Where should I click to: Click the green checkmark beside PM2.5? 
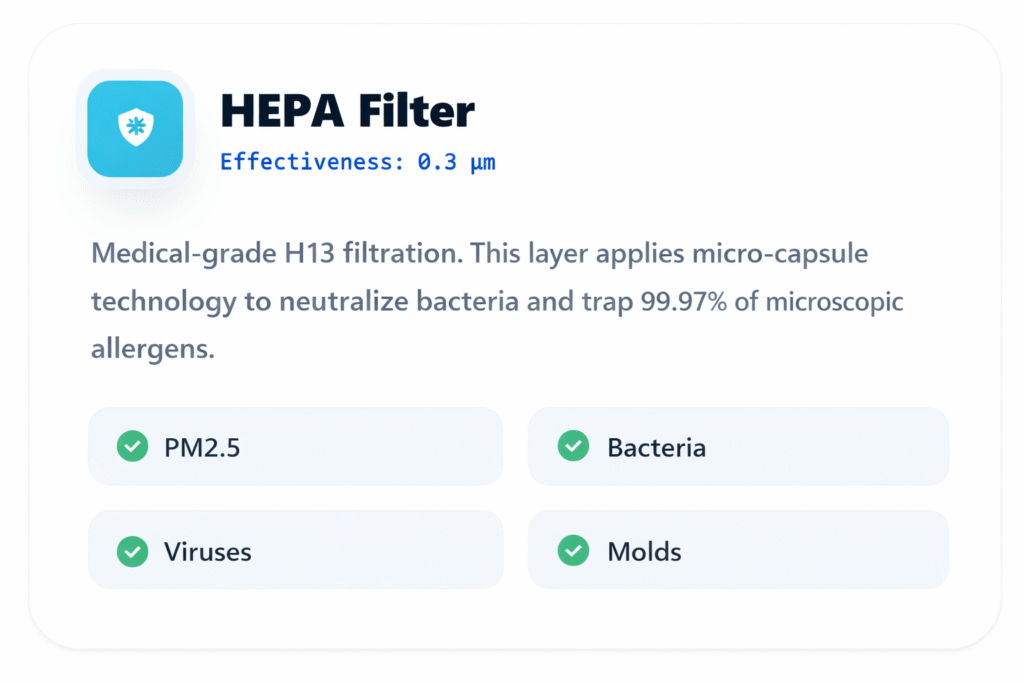pos(132,446)
